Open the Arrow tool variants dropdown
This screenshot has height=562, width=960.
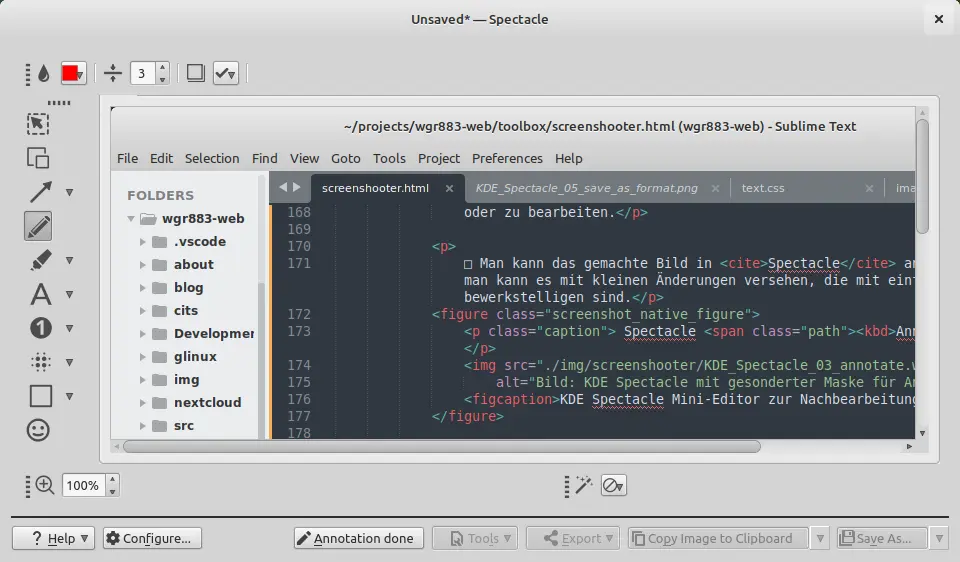point(69,193)
